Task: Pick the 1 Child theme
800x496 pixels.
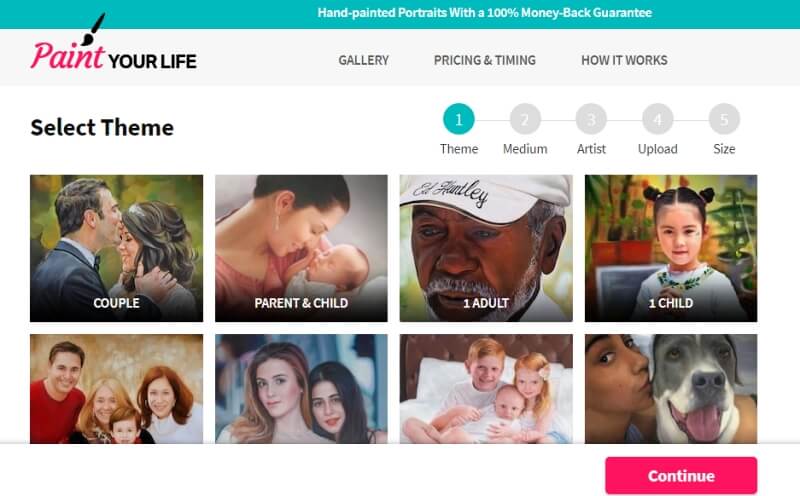Action: [671, 248]
